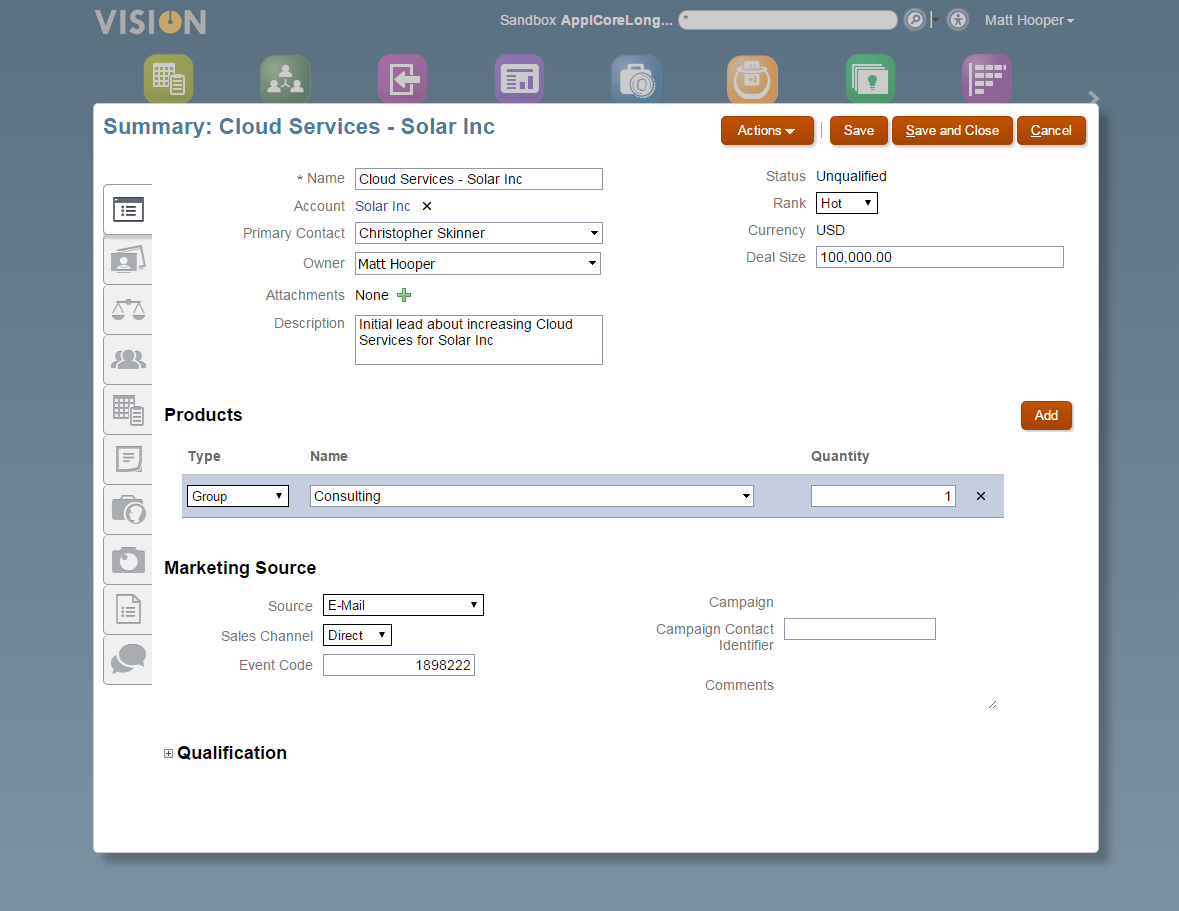Select the Summary list side tab

click(128, 210)
